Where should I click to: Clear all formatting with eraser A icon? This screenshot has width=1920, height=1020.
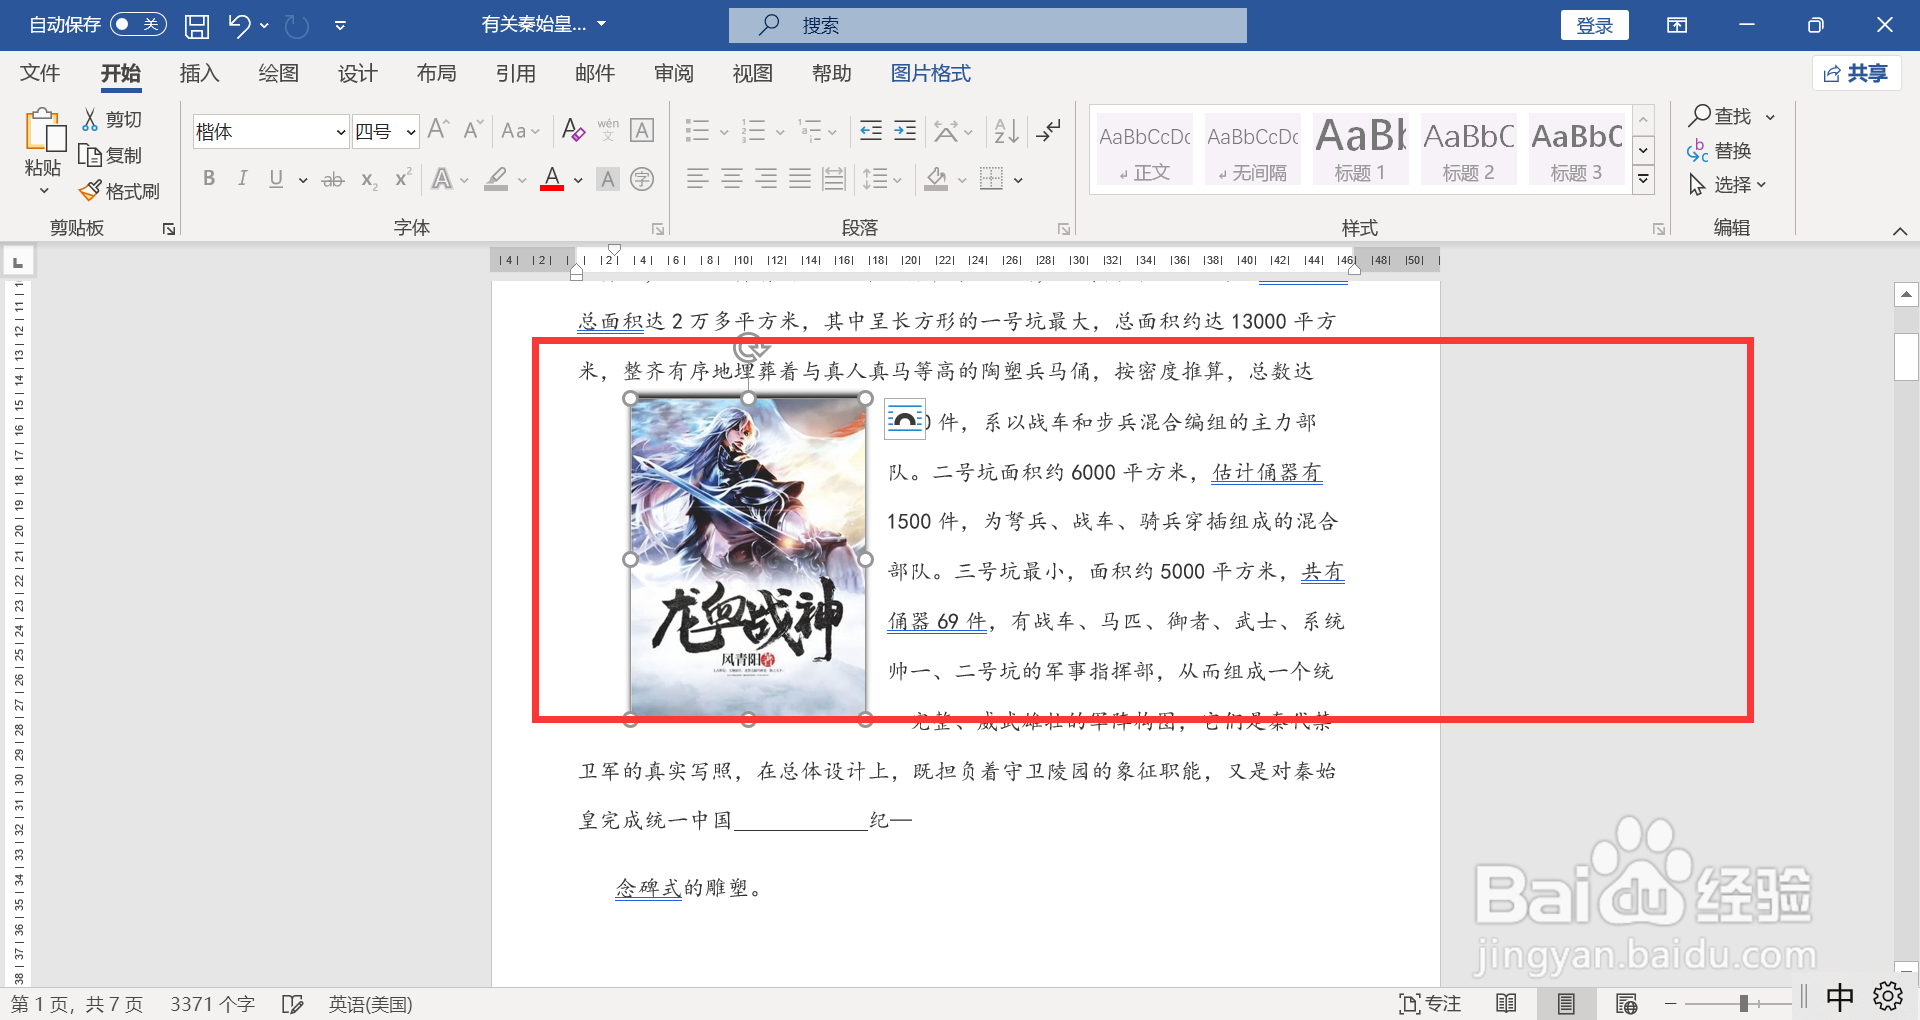pos(573,130)
